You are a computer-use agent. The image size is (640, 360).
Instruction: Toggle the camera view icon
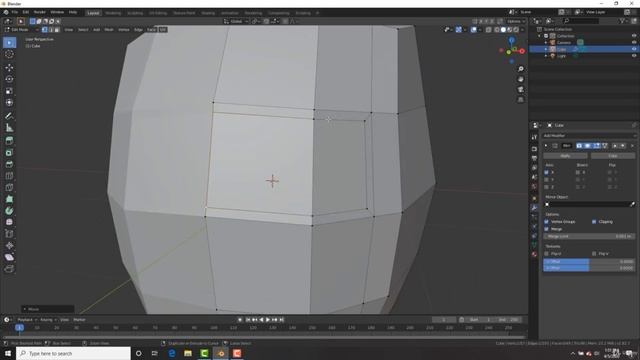(521, 89)
